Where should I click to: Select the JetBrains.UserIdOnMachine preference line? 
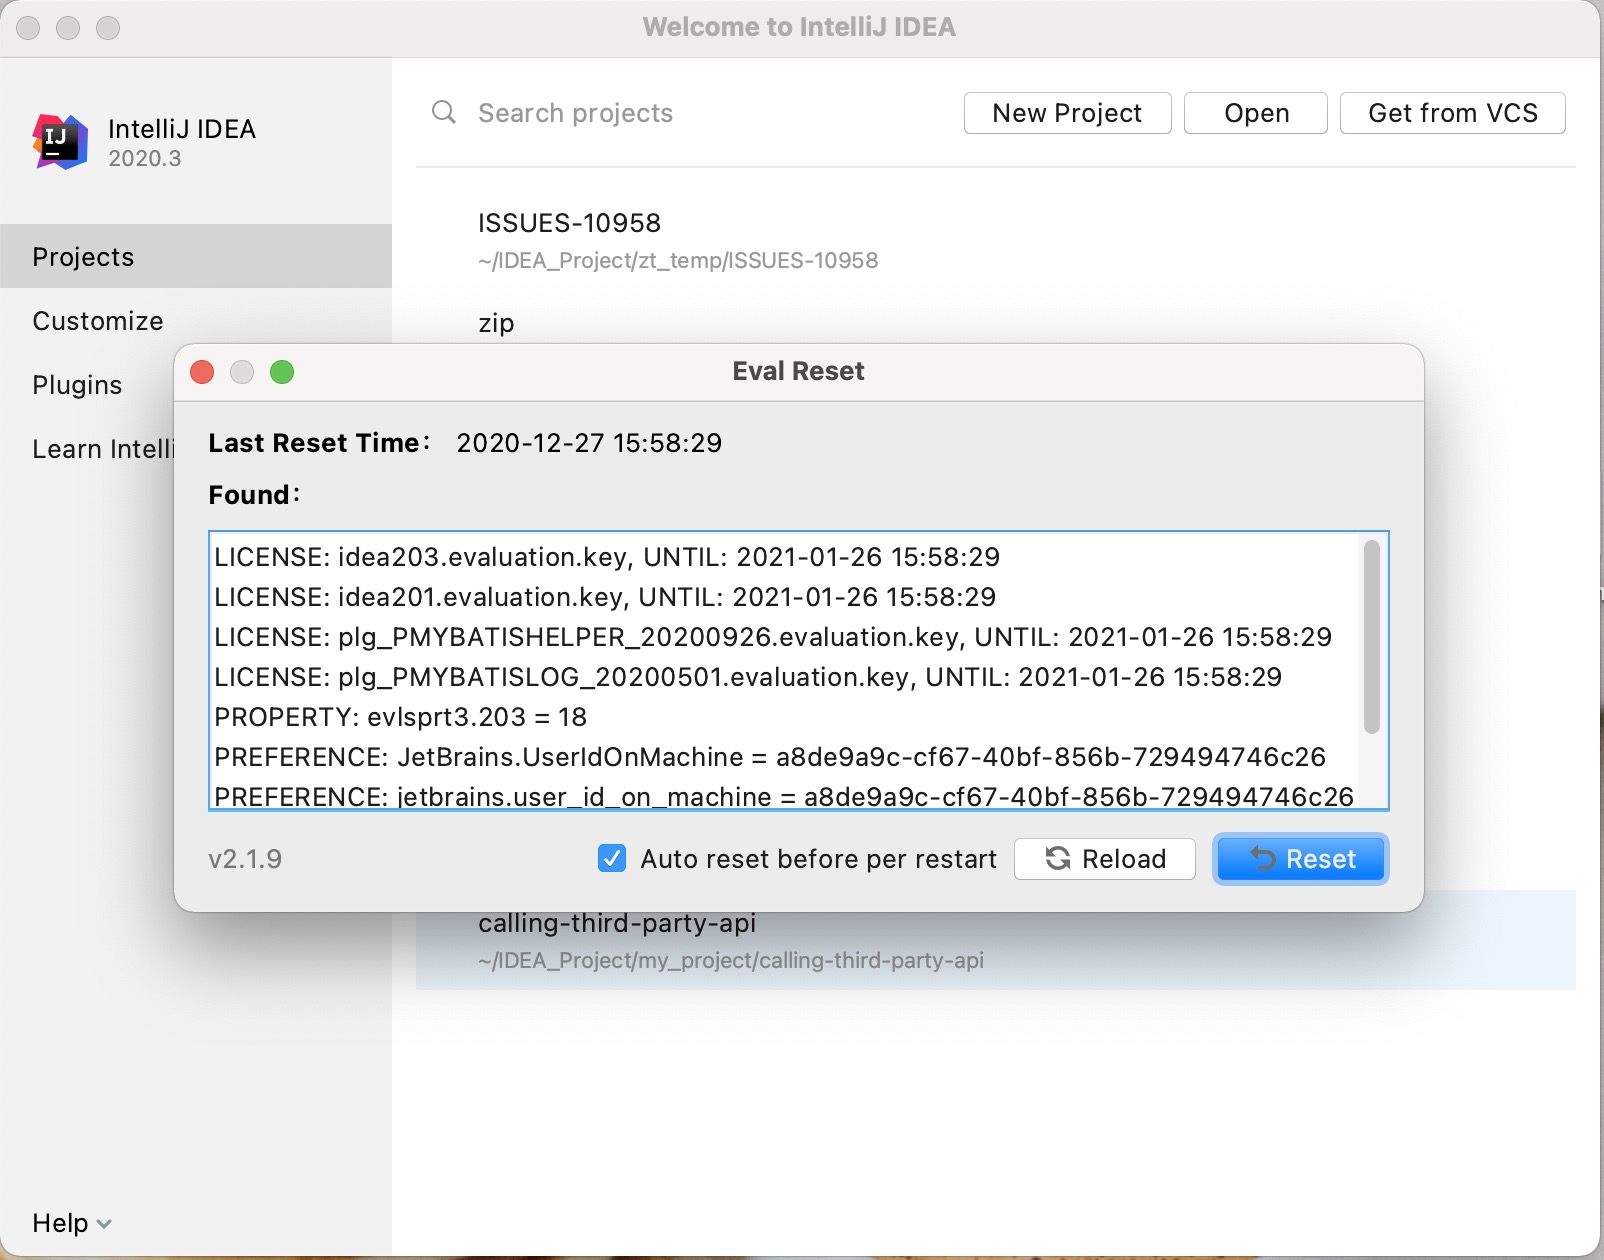(770, 757)
